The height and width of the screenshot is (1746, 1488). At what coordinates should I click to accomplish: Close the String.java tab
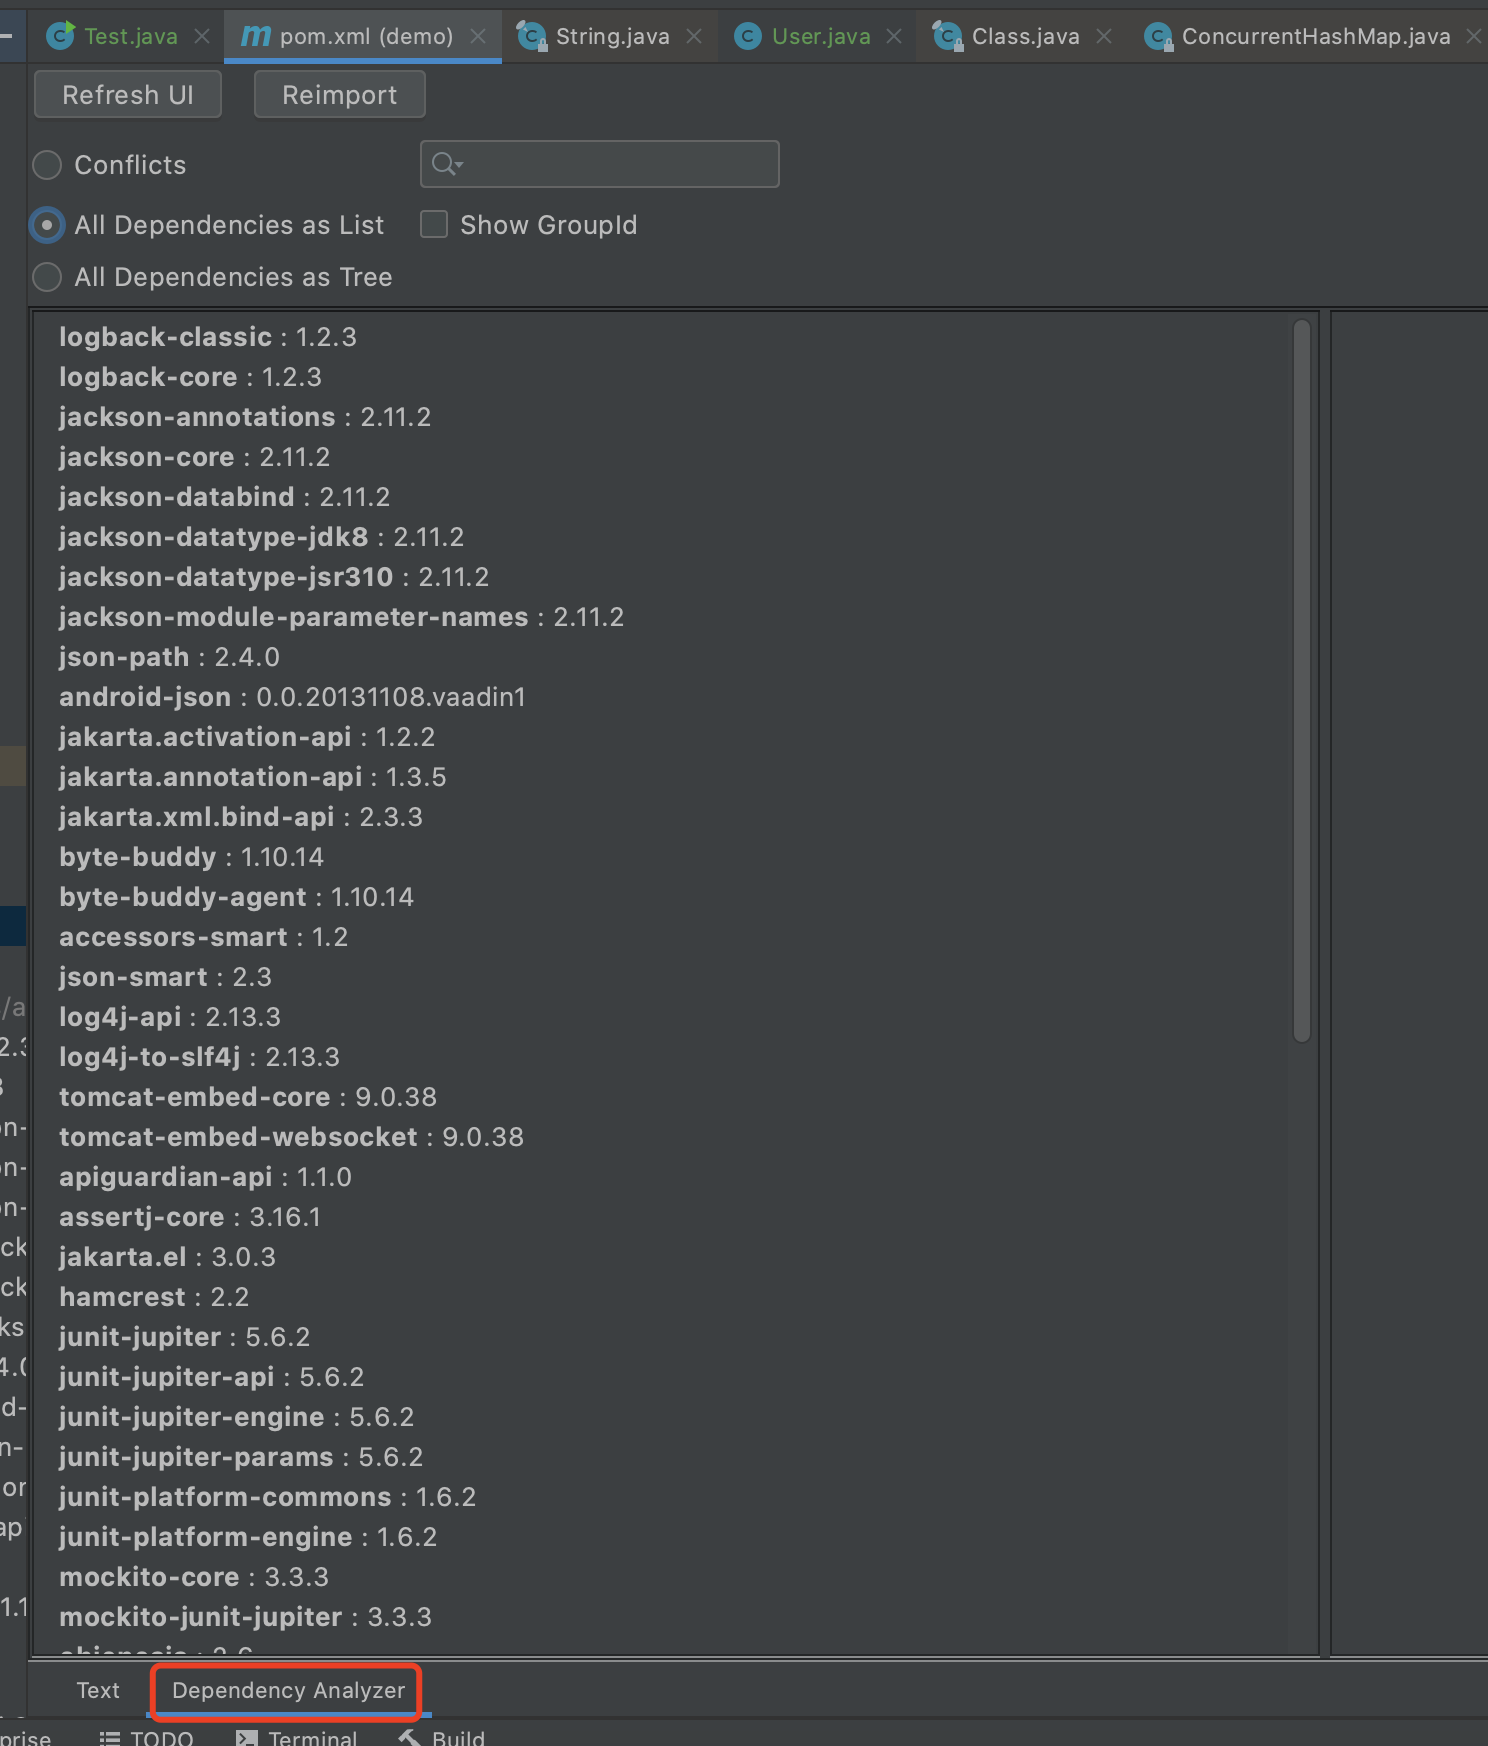coord(694,37)
